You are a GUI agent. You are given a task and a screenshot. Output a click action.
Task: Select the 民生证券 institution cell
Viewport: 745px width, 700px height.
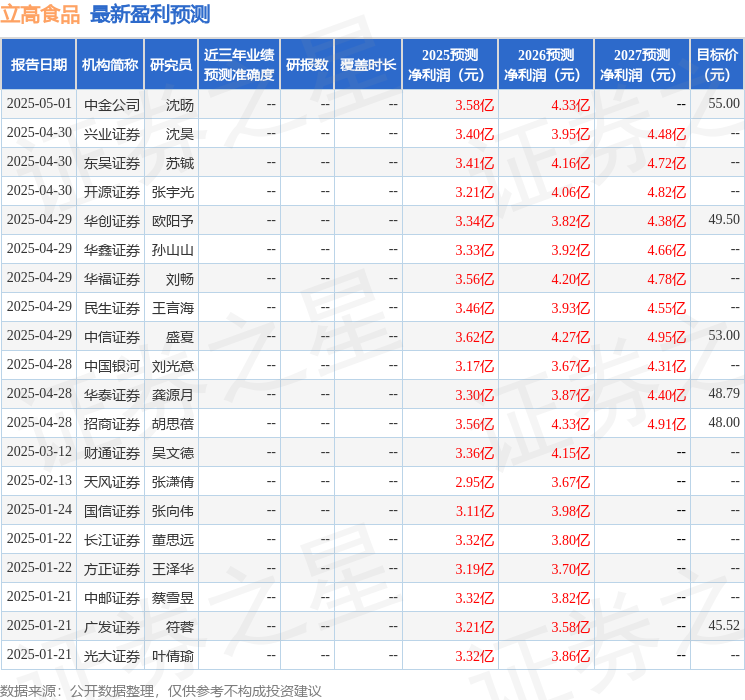point(112,308)
